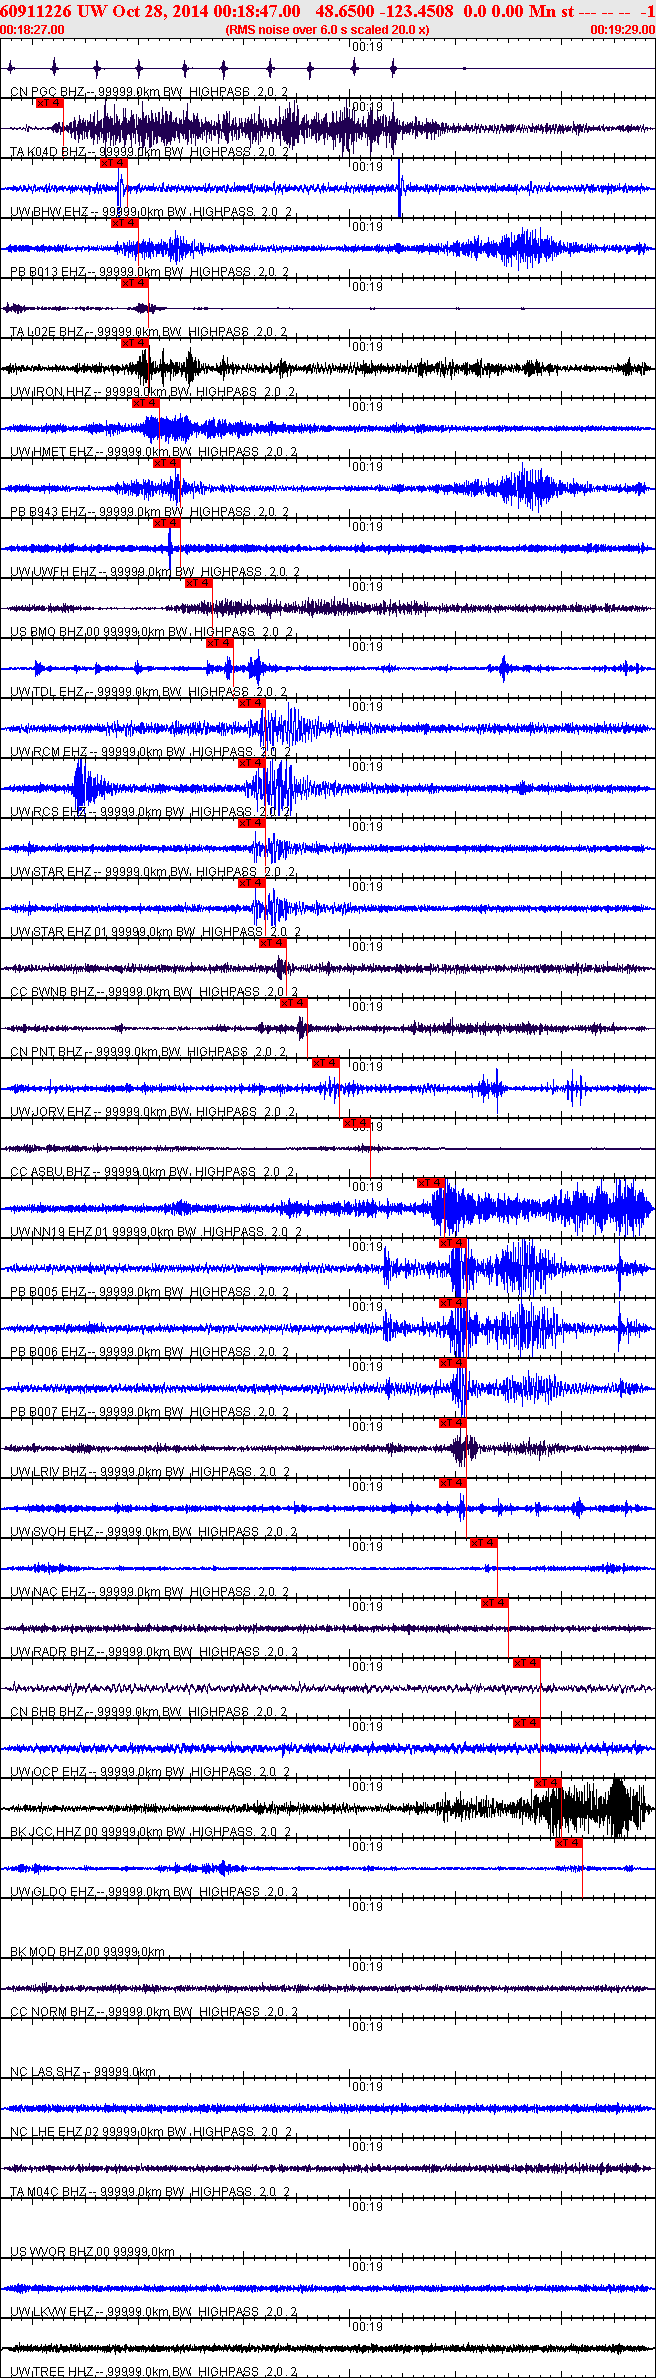656x2378 pixels.
Task: Click red pick marker on CN PNT trace
Action: (x=294, y=1002)
